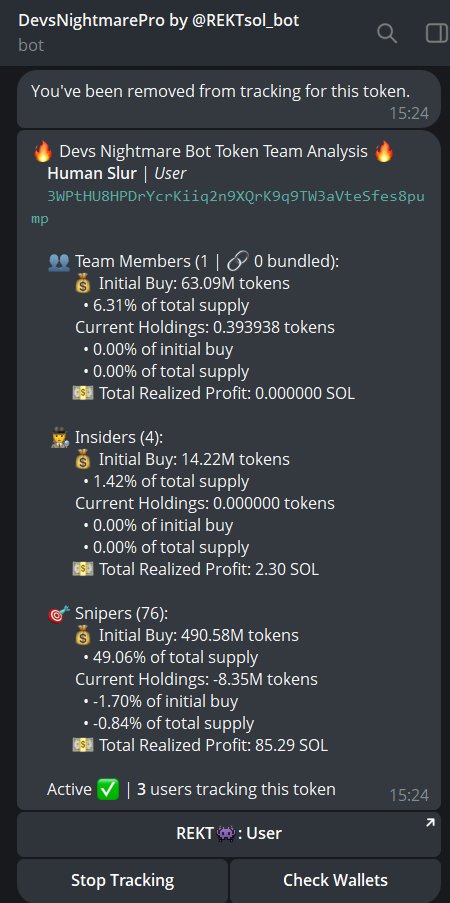
Task: Open the DevsNightmarePro bot profile header
Action: (x=158, y=32)
